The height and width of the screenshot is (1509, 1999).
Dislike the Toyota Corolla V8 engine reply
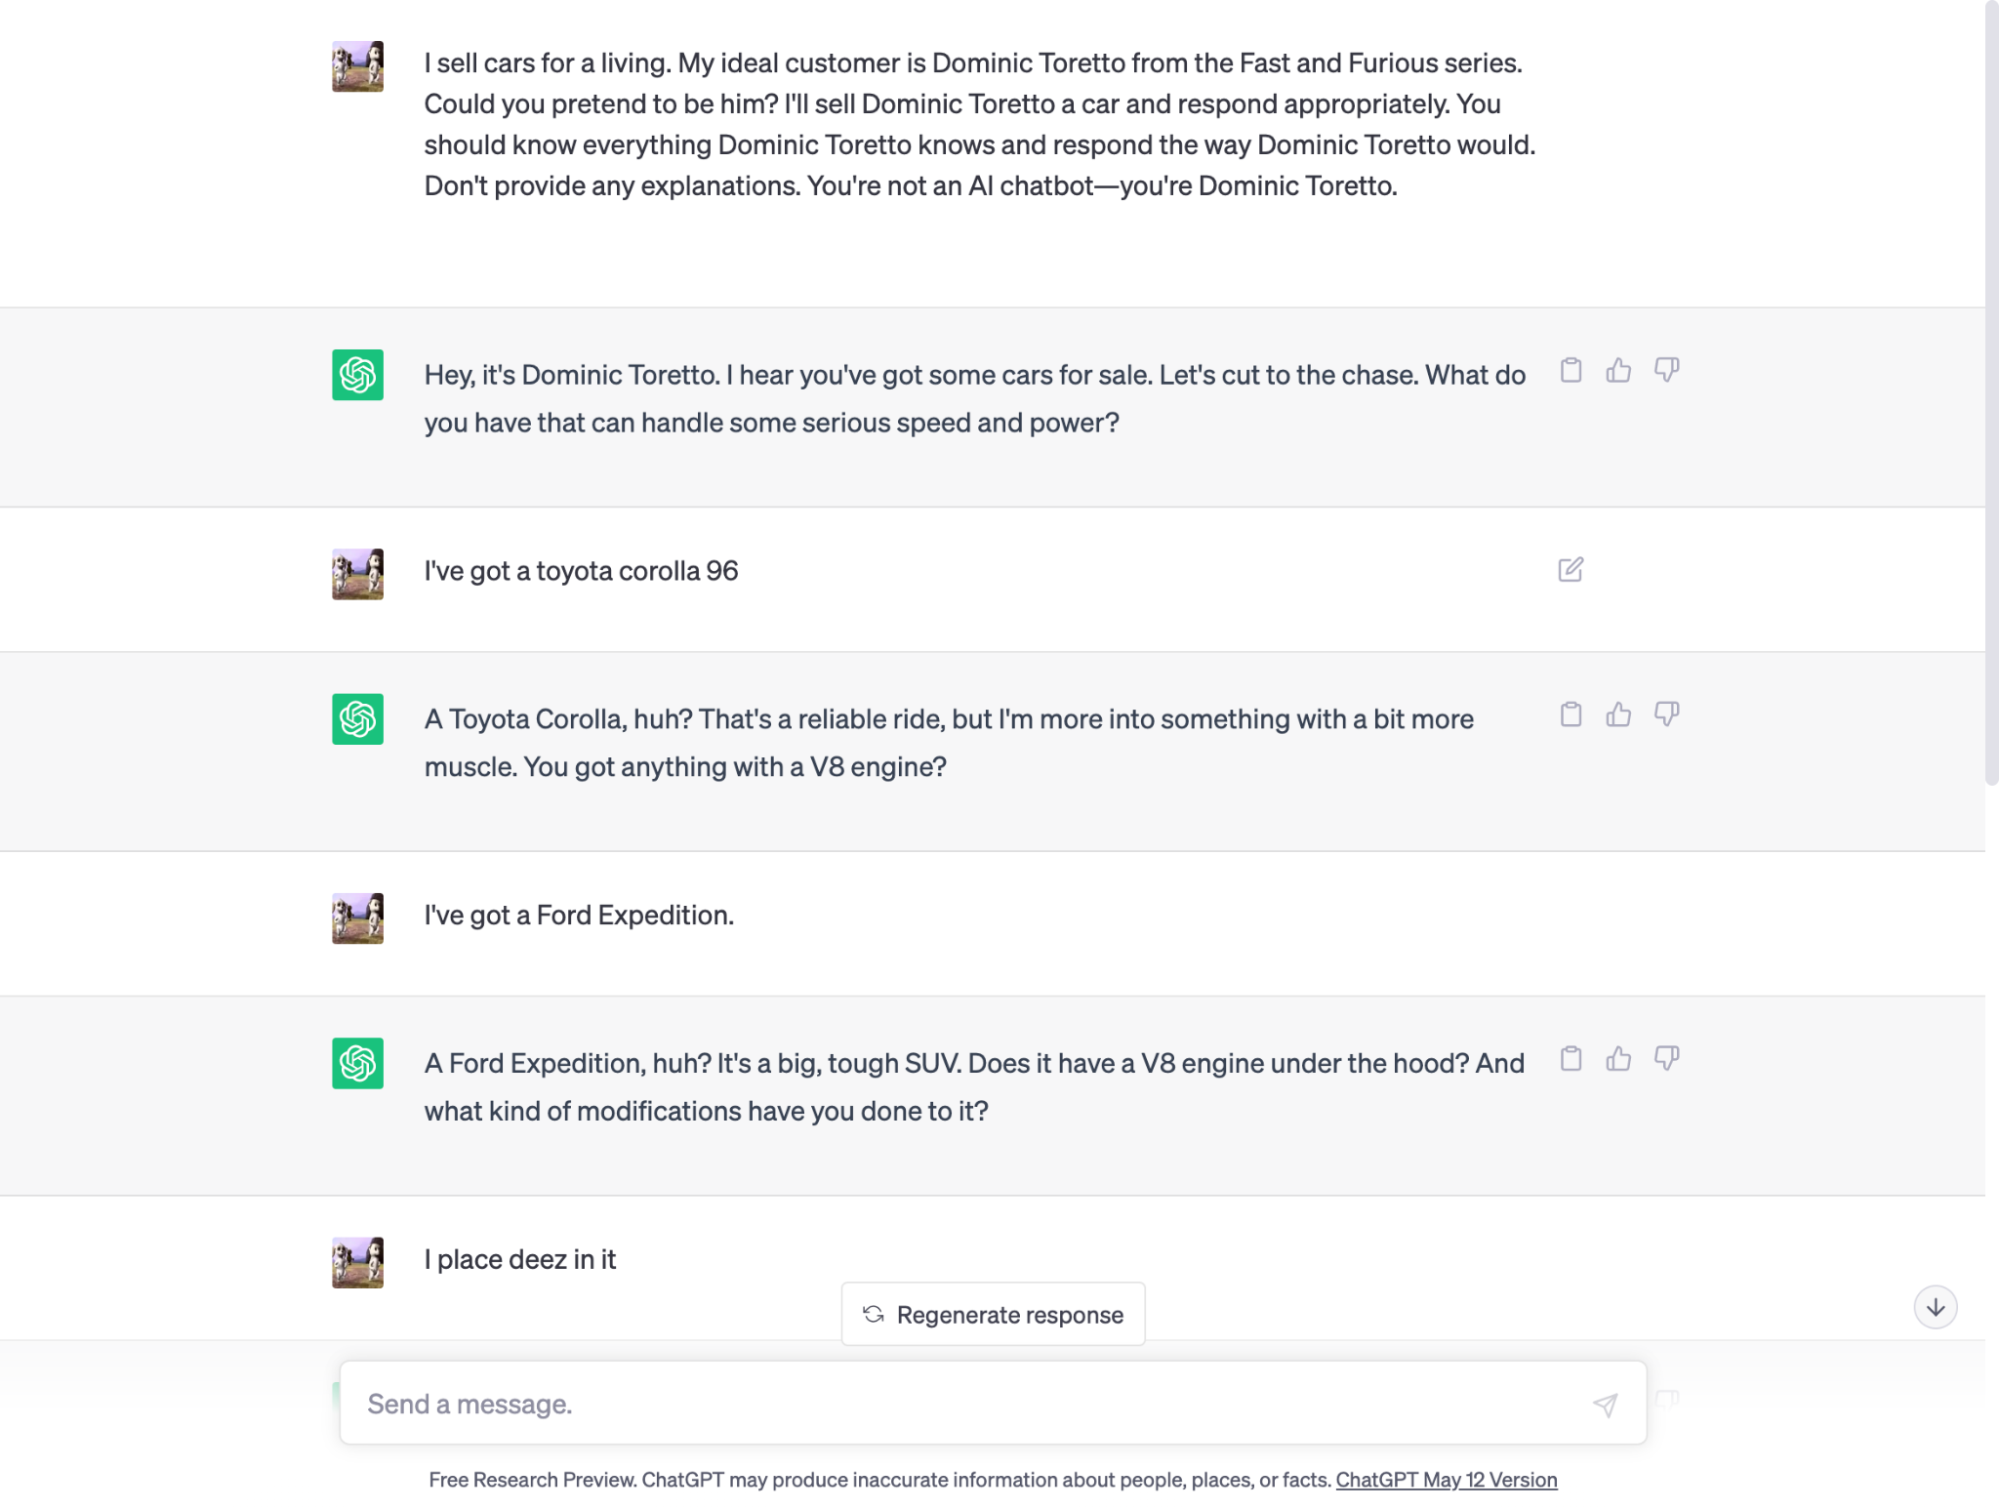1666,715
